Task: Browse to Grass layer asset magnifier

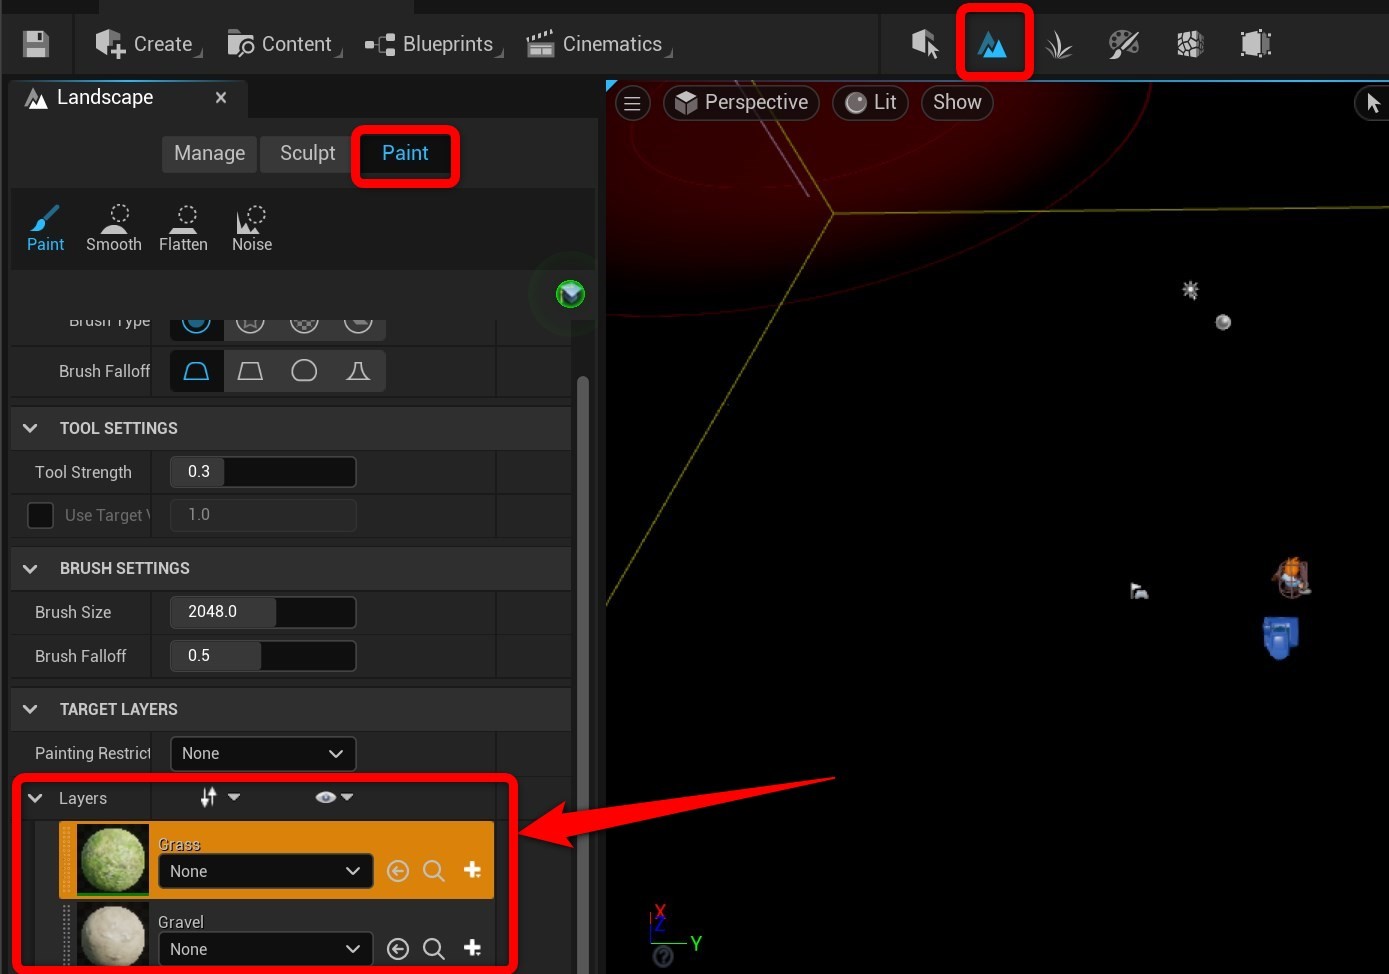Action: click(x=434, y=871)
